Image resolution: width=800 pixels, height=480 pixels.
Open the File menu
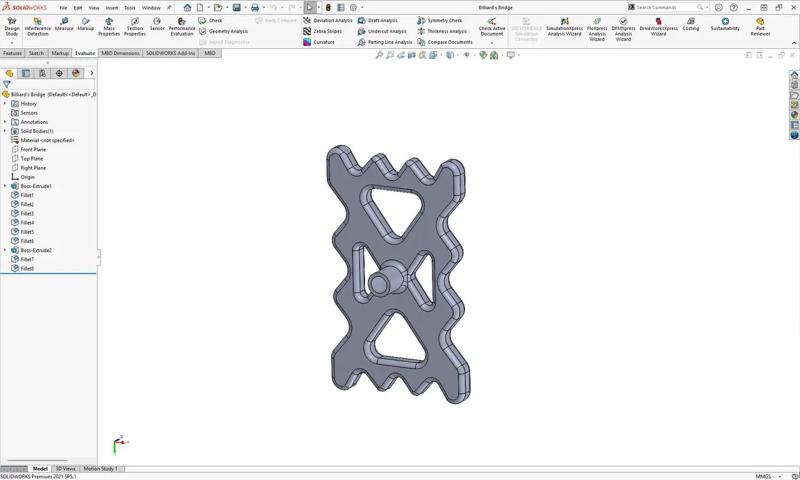[63, 8]
